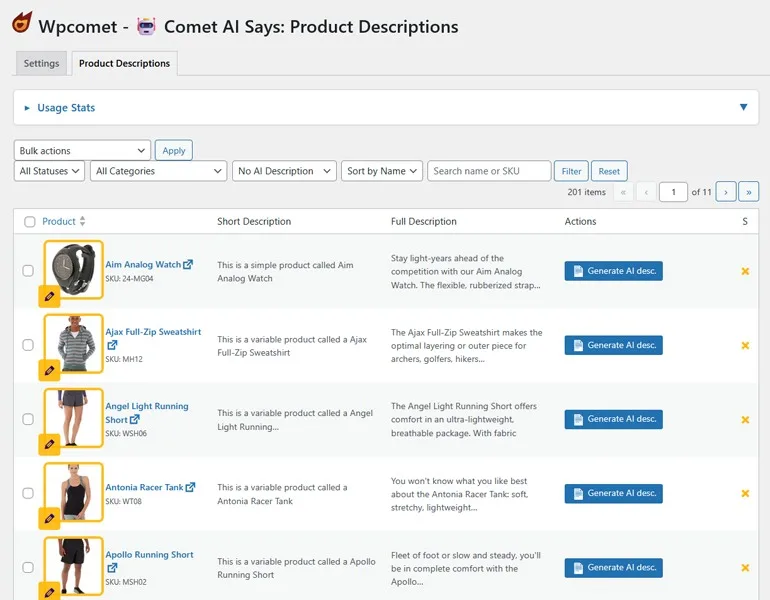Click the pencil edit icon on Aim Analog Watch
This screenshot has width=770, height=600.
(x=49, y=296)
